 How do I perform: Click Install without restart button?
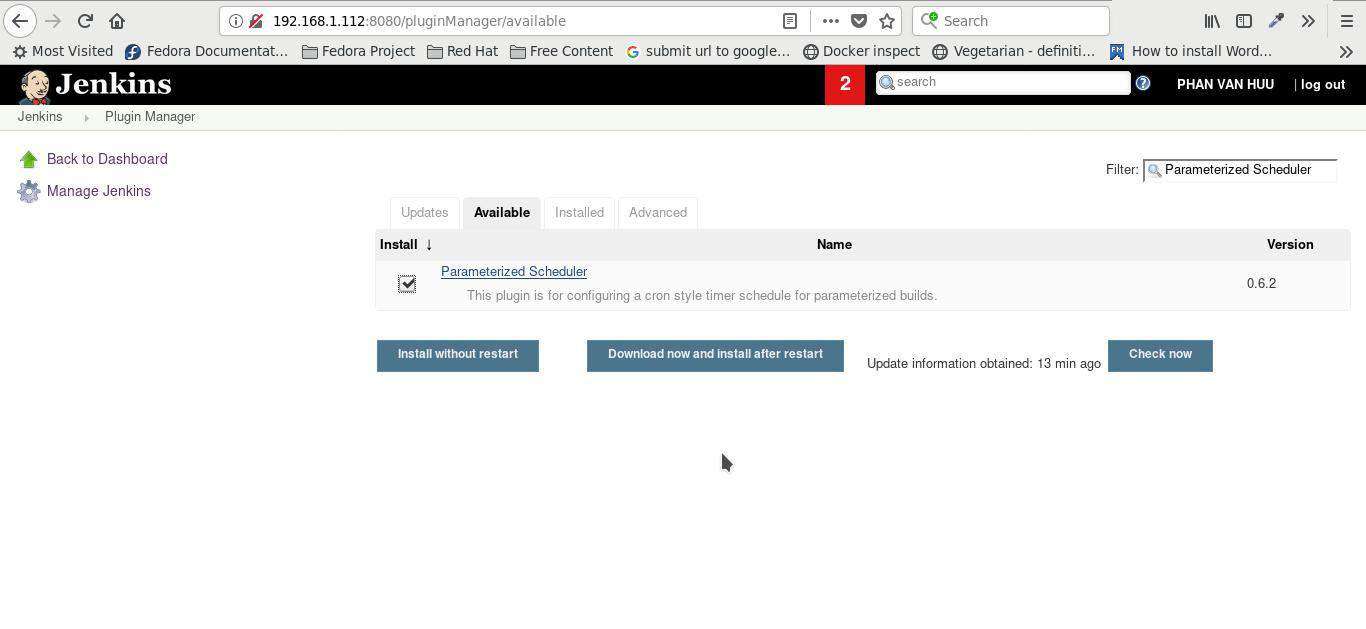tap(458, 355)
